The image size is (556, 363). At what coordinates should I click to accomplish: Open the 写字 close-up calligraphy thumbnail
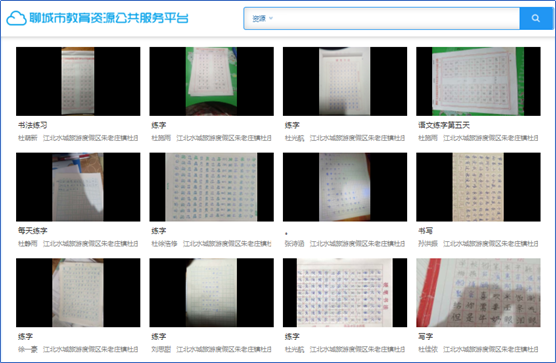click(478, 292)
